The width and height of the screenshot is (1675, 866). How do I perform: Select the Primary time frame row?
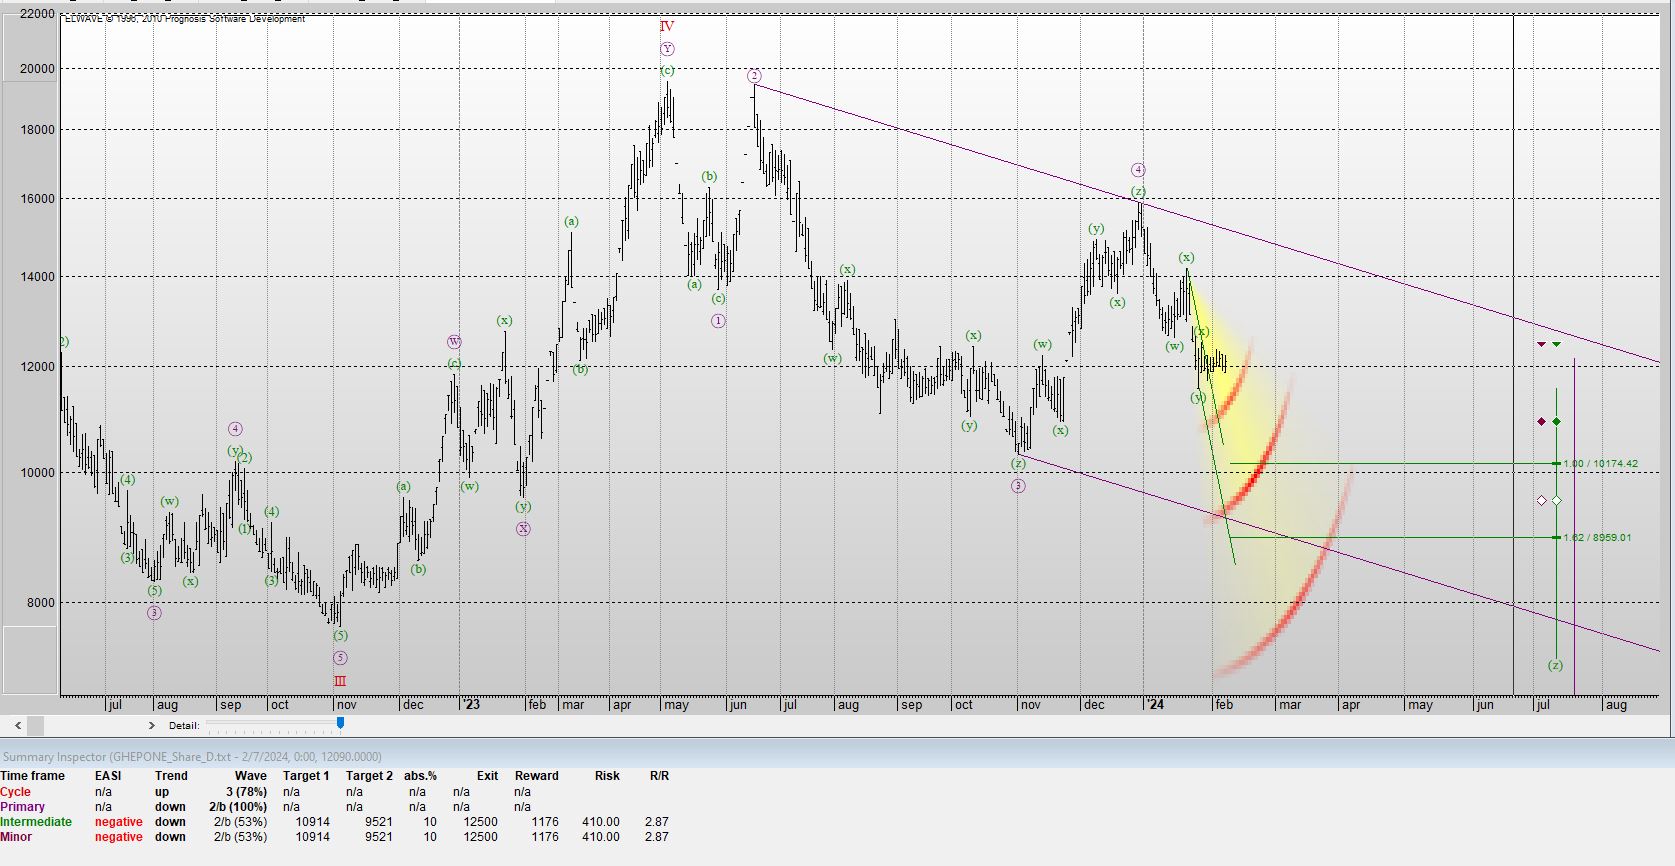pos(335,807)
